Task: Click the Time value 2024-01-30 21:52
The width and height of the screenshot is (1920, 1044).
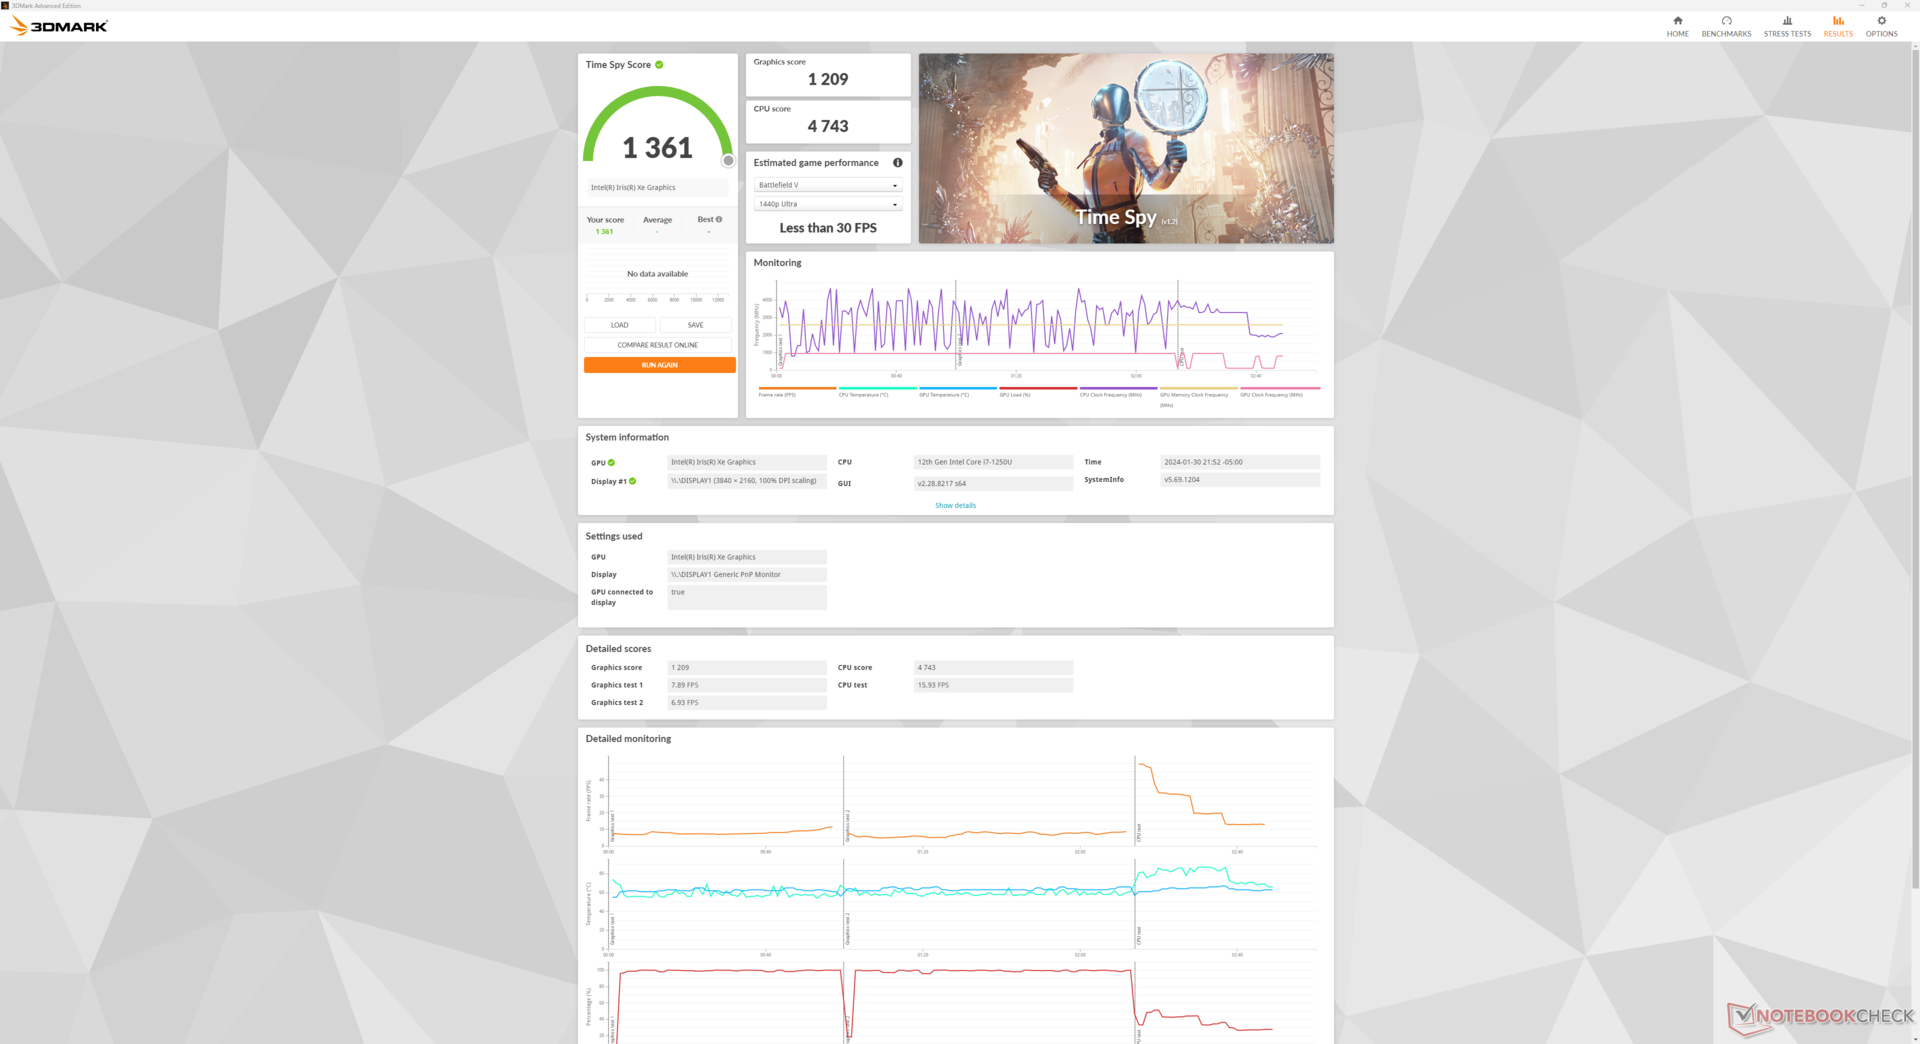Action: pos(1240,463)
